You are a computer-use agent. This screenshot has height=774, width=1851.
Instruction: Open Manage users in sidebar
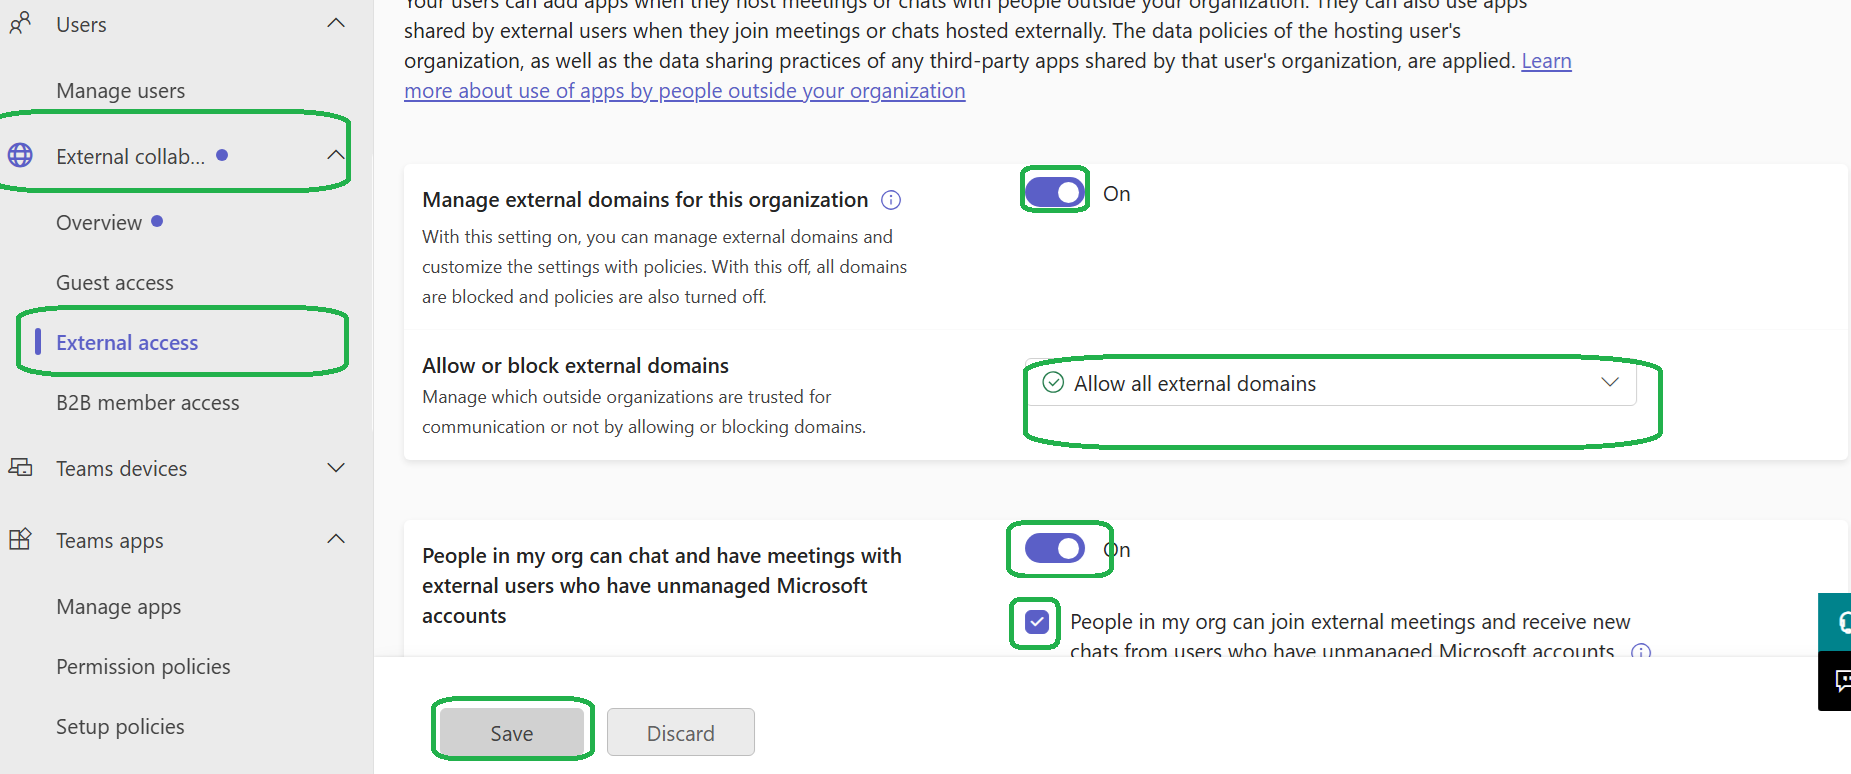click(121, 91)
